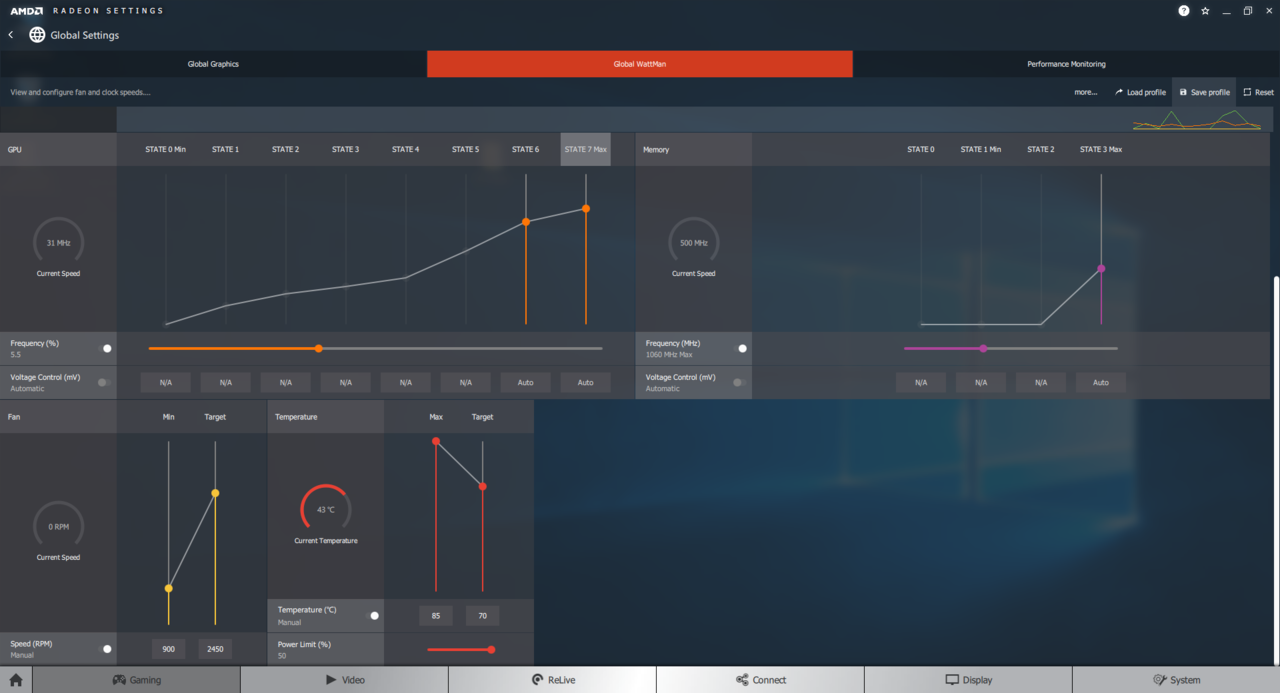Select the Global WattMan tab
The height and width of the screenshot is (693, 1280).
click(x=640, y=64)
